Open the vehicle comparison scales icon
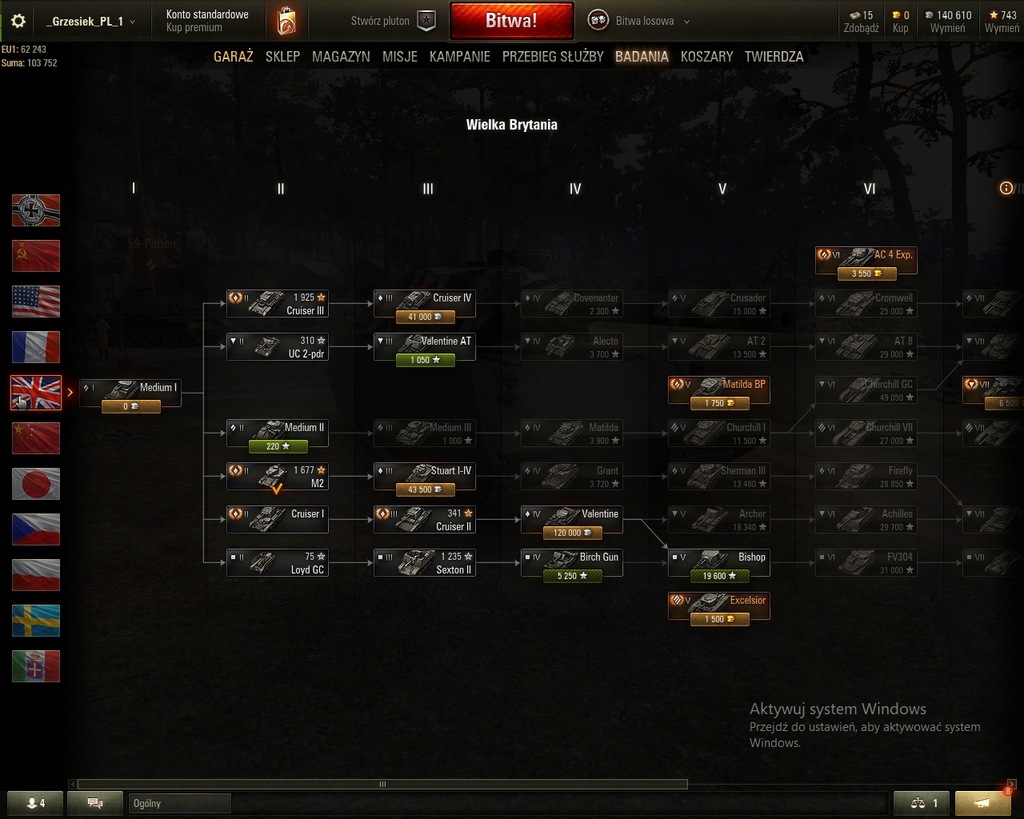The height and width of the screenshot is (819, 1024). click(923, 803)
